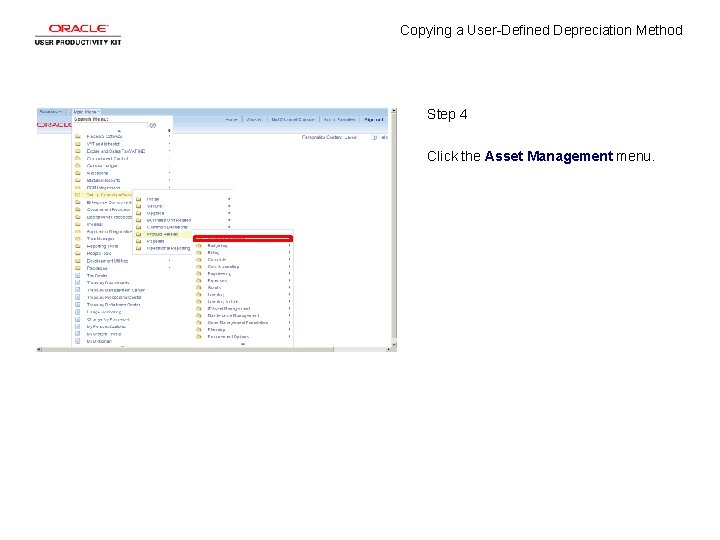The width and height of the screenshot is (720, 540).
Task: Expand arrow for Cost Accounting submenu
Action: 289,267
